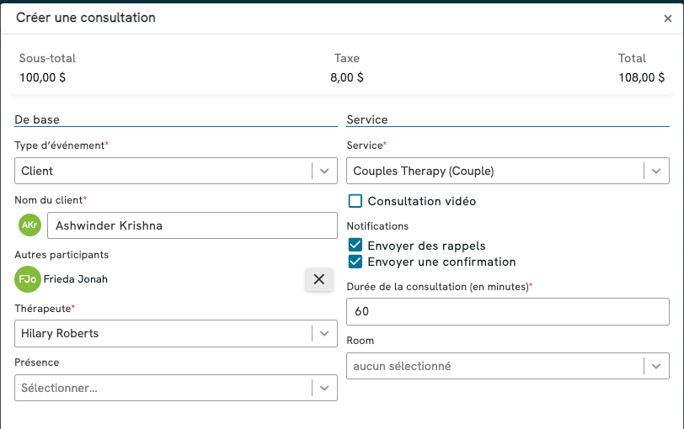This screenshot has height=429, width=684.
Task: Click the Room chevron arrow
Action: [656, 366]
